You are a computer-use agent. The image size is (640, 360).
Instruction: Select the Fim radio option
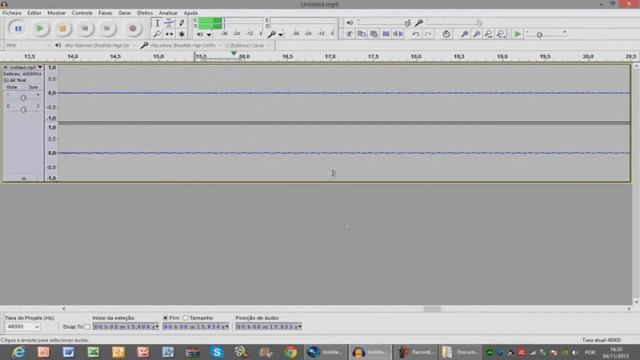pos(166,318)
